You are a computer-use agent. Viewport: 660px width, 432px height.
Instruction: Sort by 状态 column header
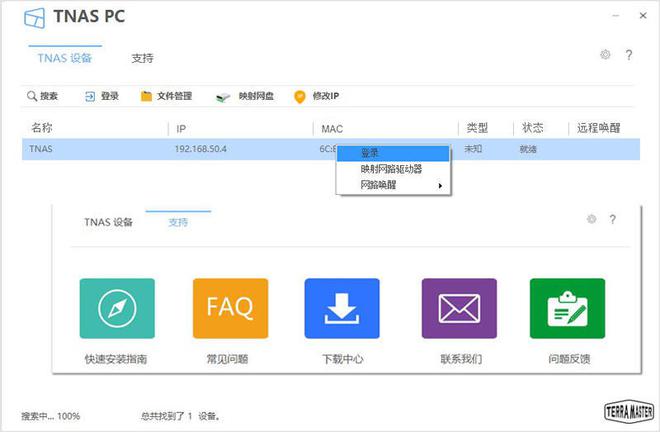(532, 128)
